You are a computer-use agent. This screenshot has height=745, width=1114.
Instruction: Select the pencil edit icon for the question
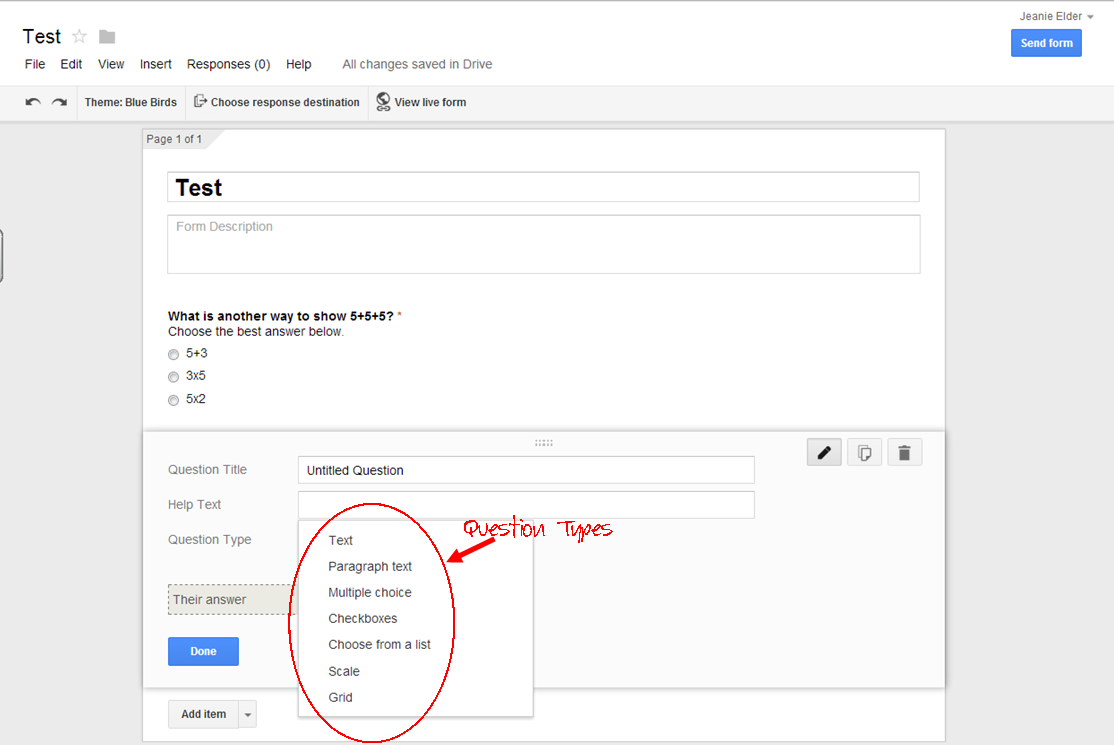pyautogui.click(x=823, y=452)
